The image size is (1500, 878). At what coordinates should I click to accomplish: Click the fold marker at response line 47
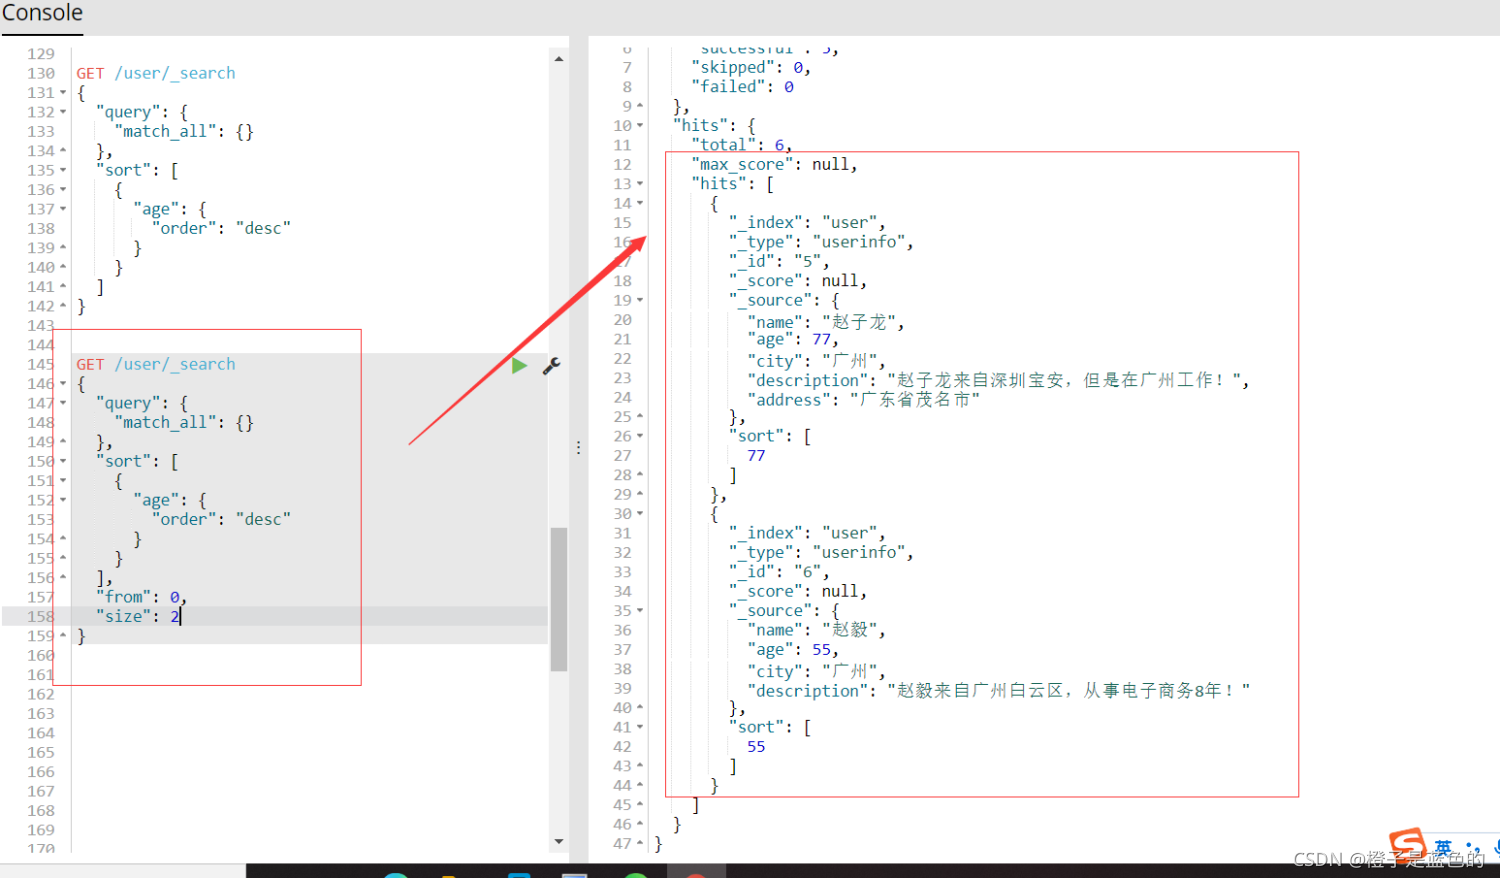[x=640, y=843]
